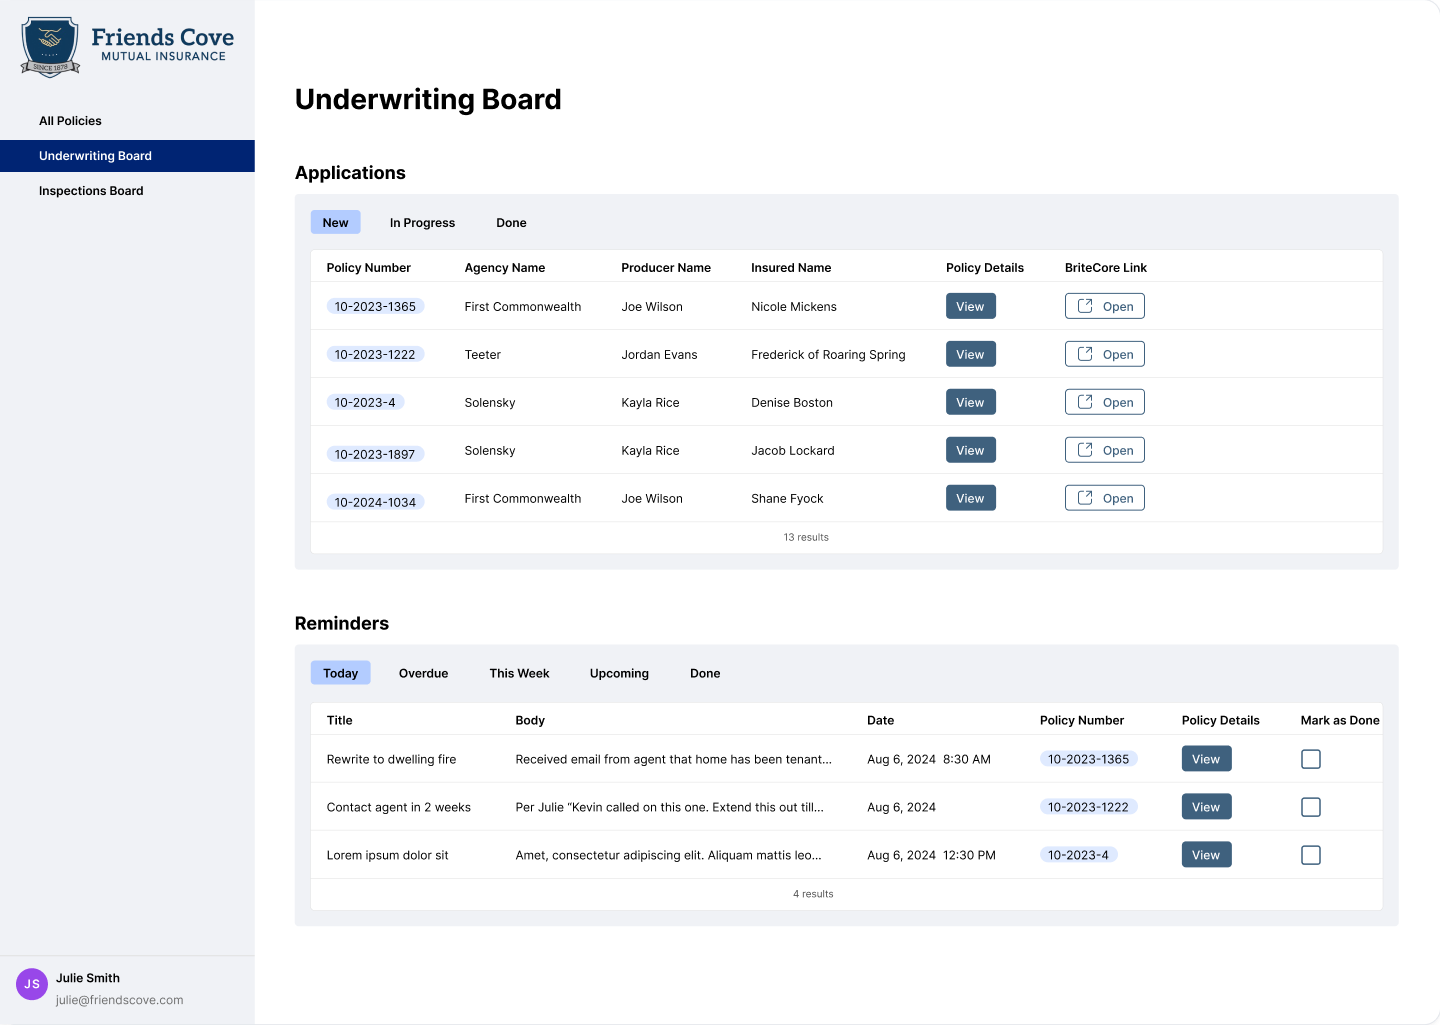
Task: Open BriteCore link for Denise Boston
Action: coord(1104,403)
